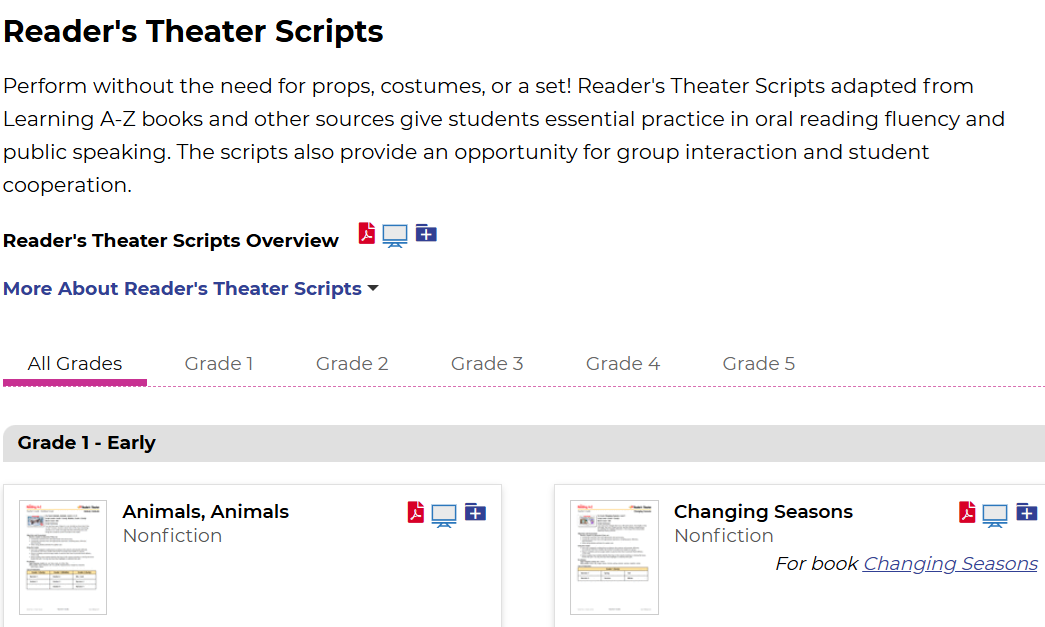Open the Reader's Theater Scripts Overview PDF icon
Screen dimensions: 1045x627
(x=367, y=234)
